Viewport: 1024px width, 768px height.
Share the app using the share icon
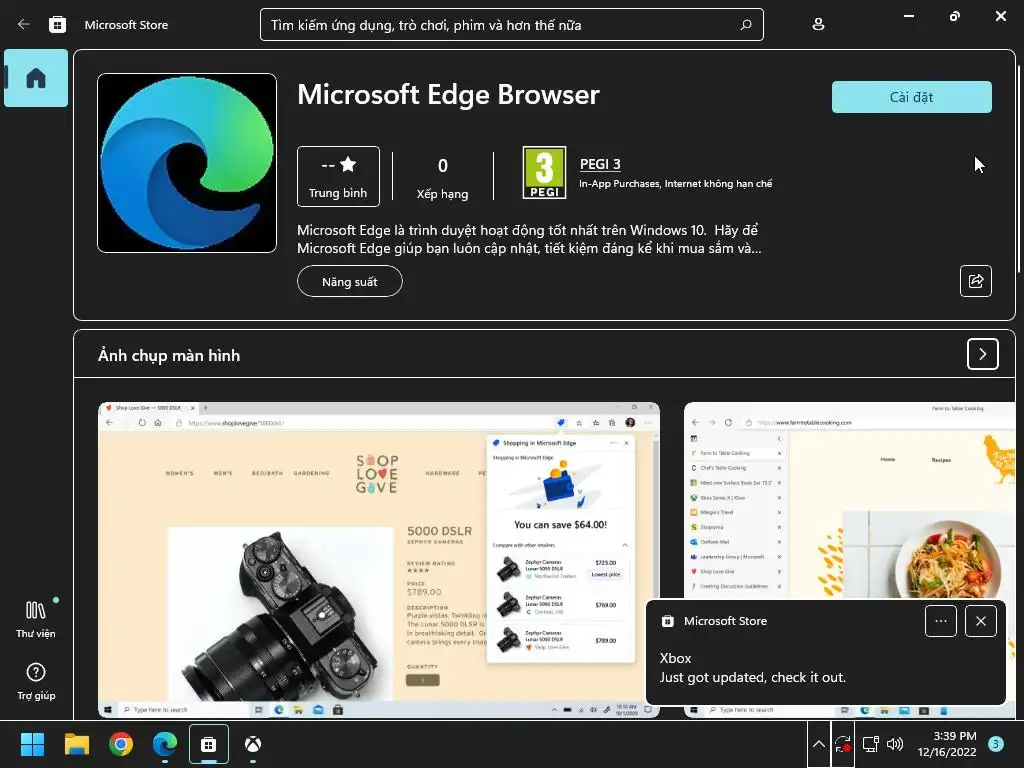point(976,281)
